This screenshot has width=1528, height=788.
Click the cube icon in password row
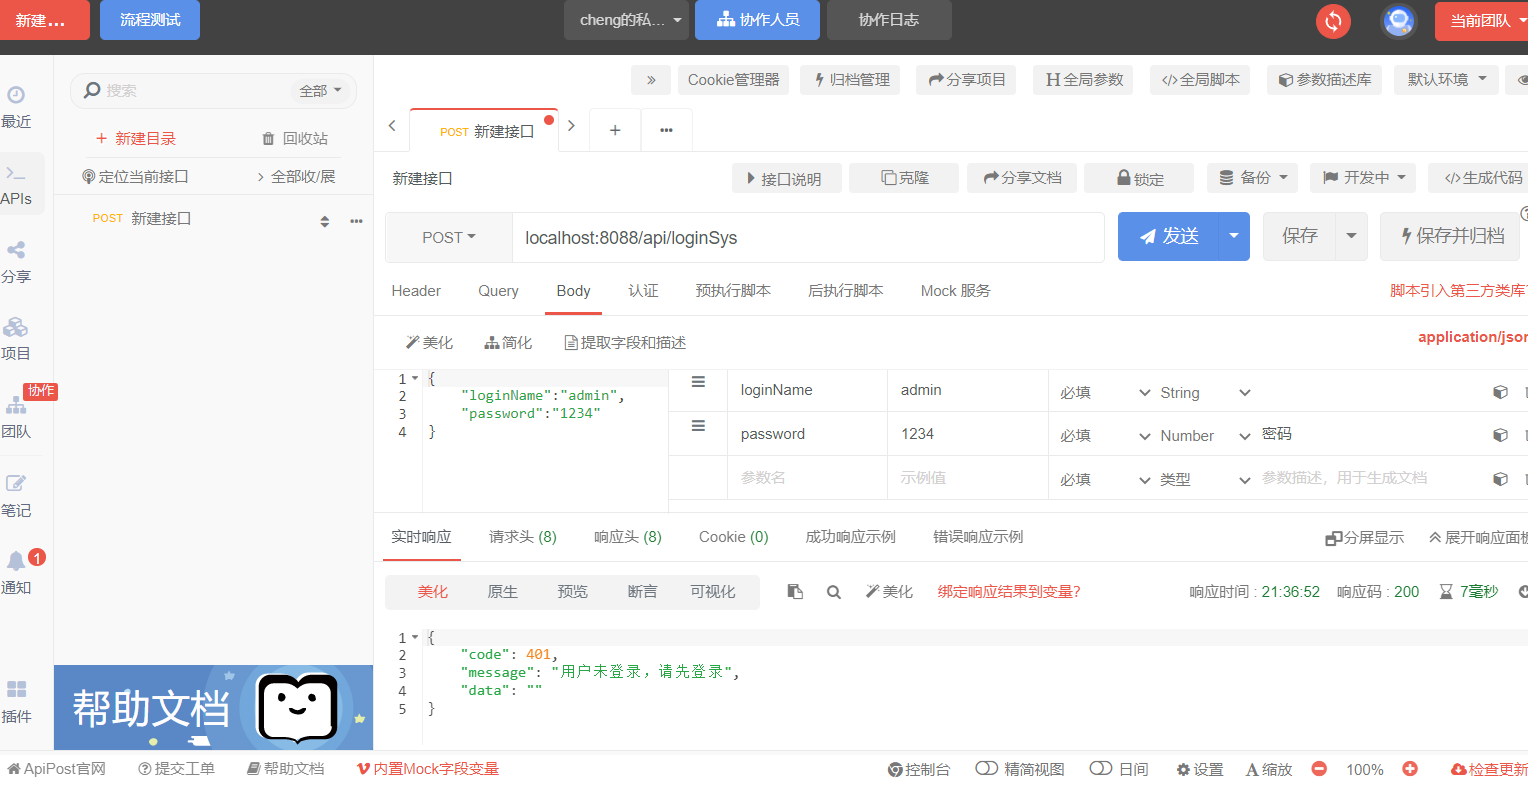(1500, 435)
